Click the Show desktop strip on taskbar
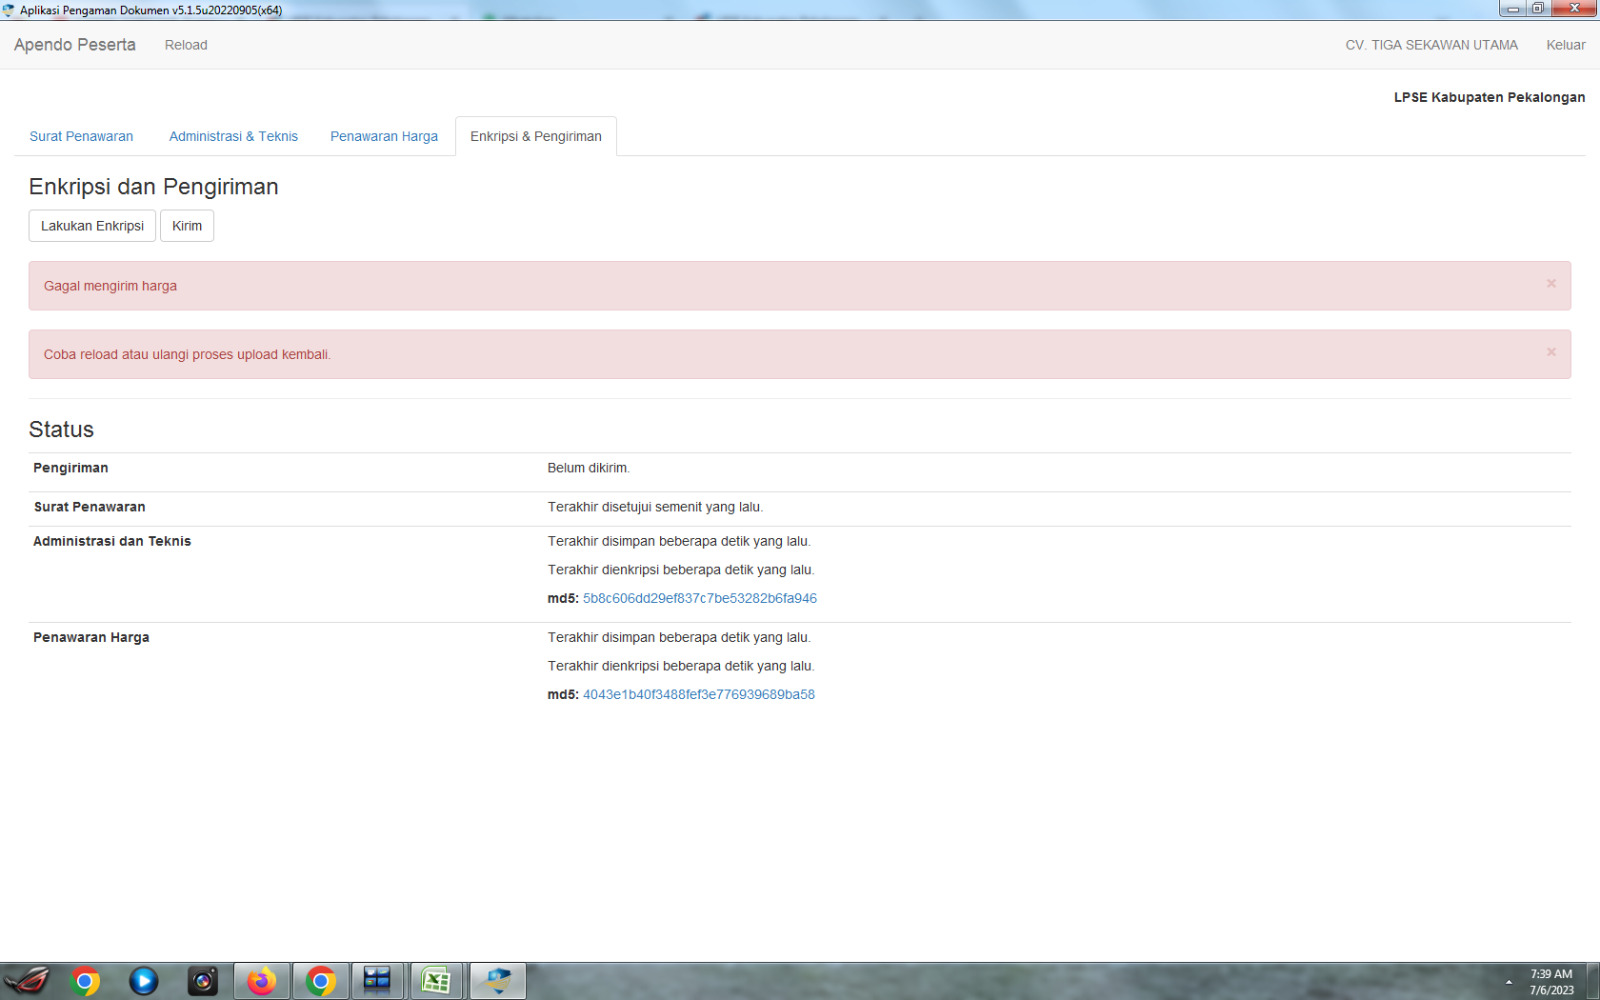The width and height of the screenshot is (1600, 1000). [x=1593, y=981]
